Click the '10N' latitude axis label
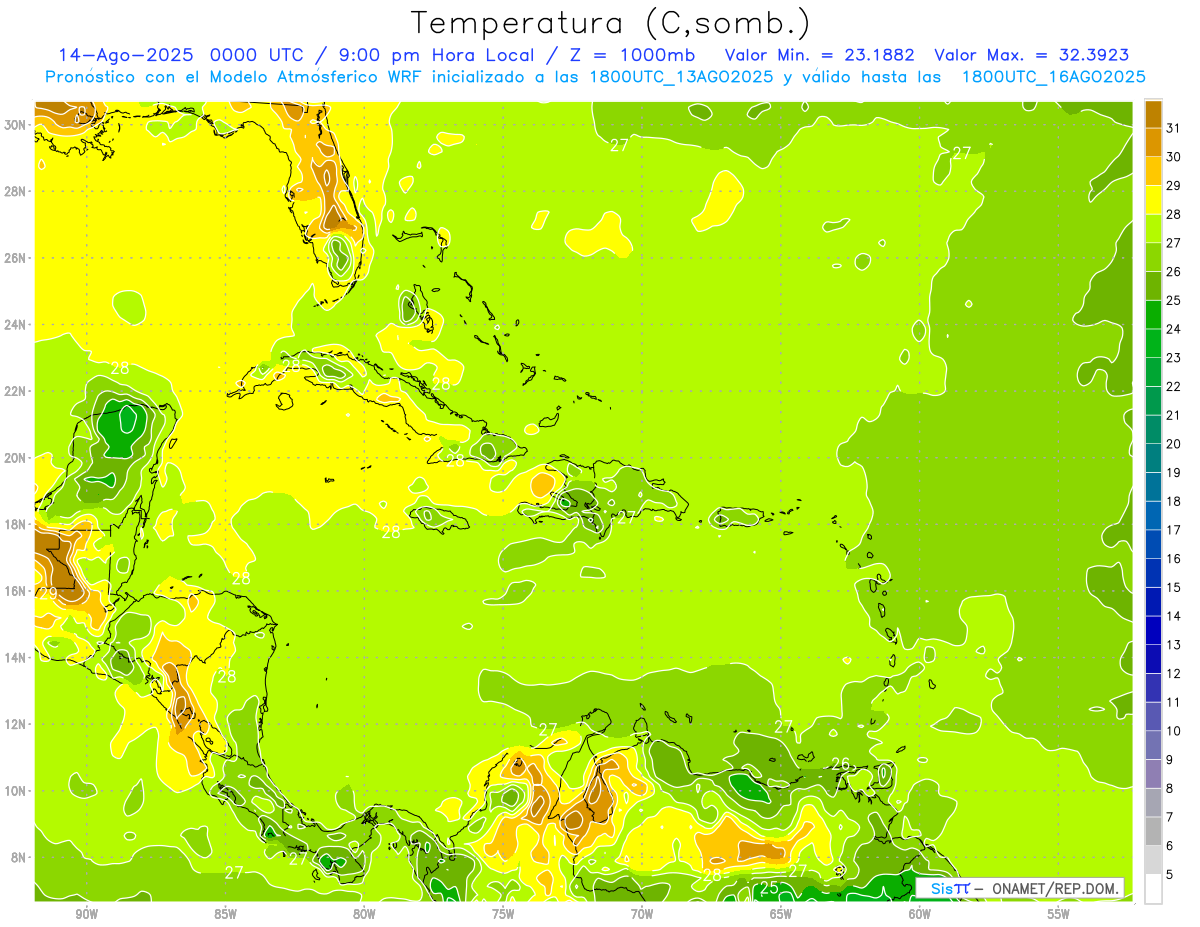The image size is (1200, 927). click(x=16, y=791)
